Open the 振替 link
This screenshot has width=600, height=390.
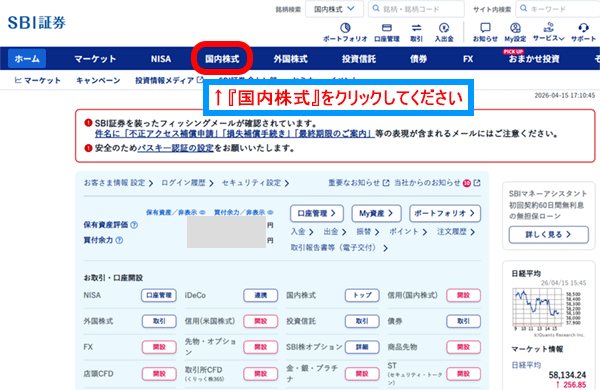coord(368,232)
